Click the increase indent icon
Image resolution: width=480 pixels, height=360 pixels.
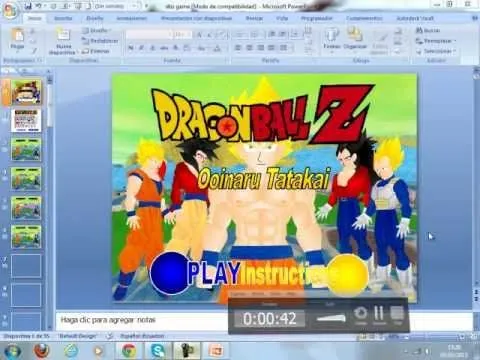point(282,34)
